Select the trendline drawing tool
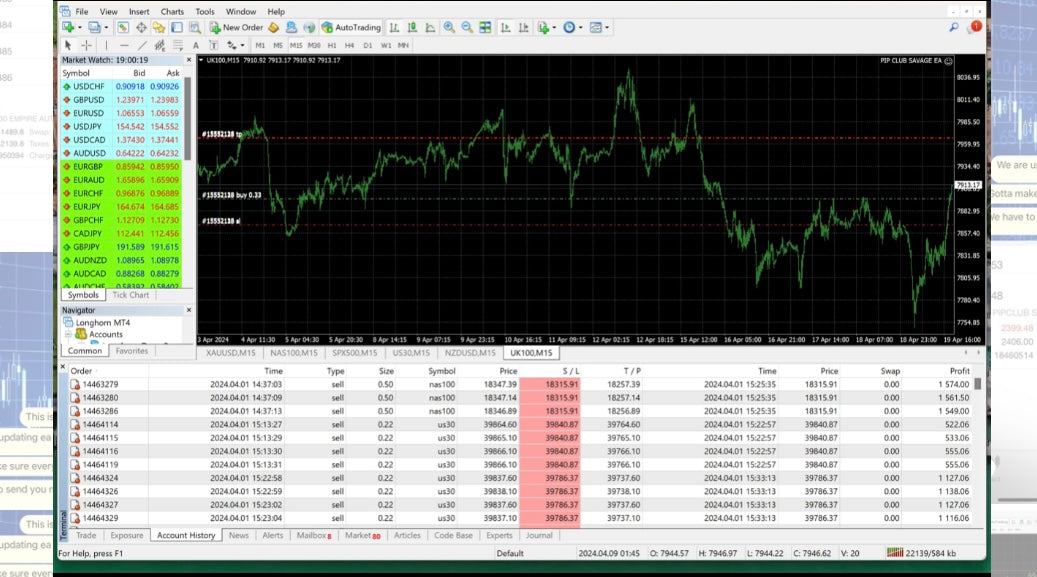The image size is (1037, 577). (142, 45)
